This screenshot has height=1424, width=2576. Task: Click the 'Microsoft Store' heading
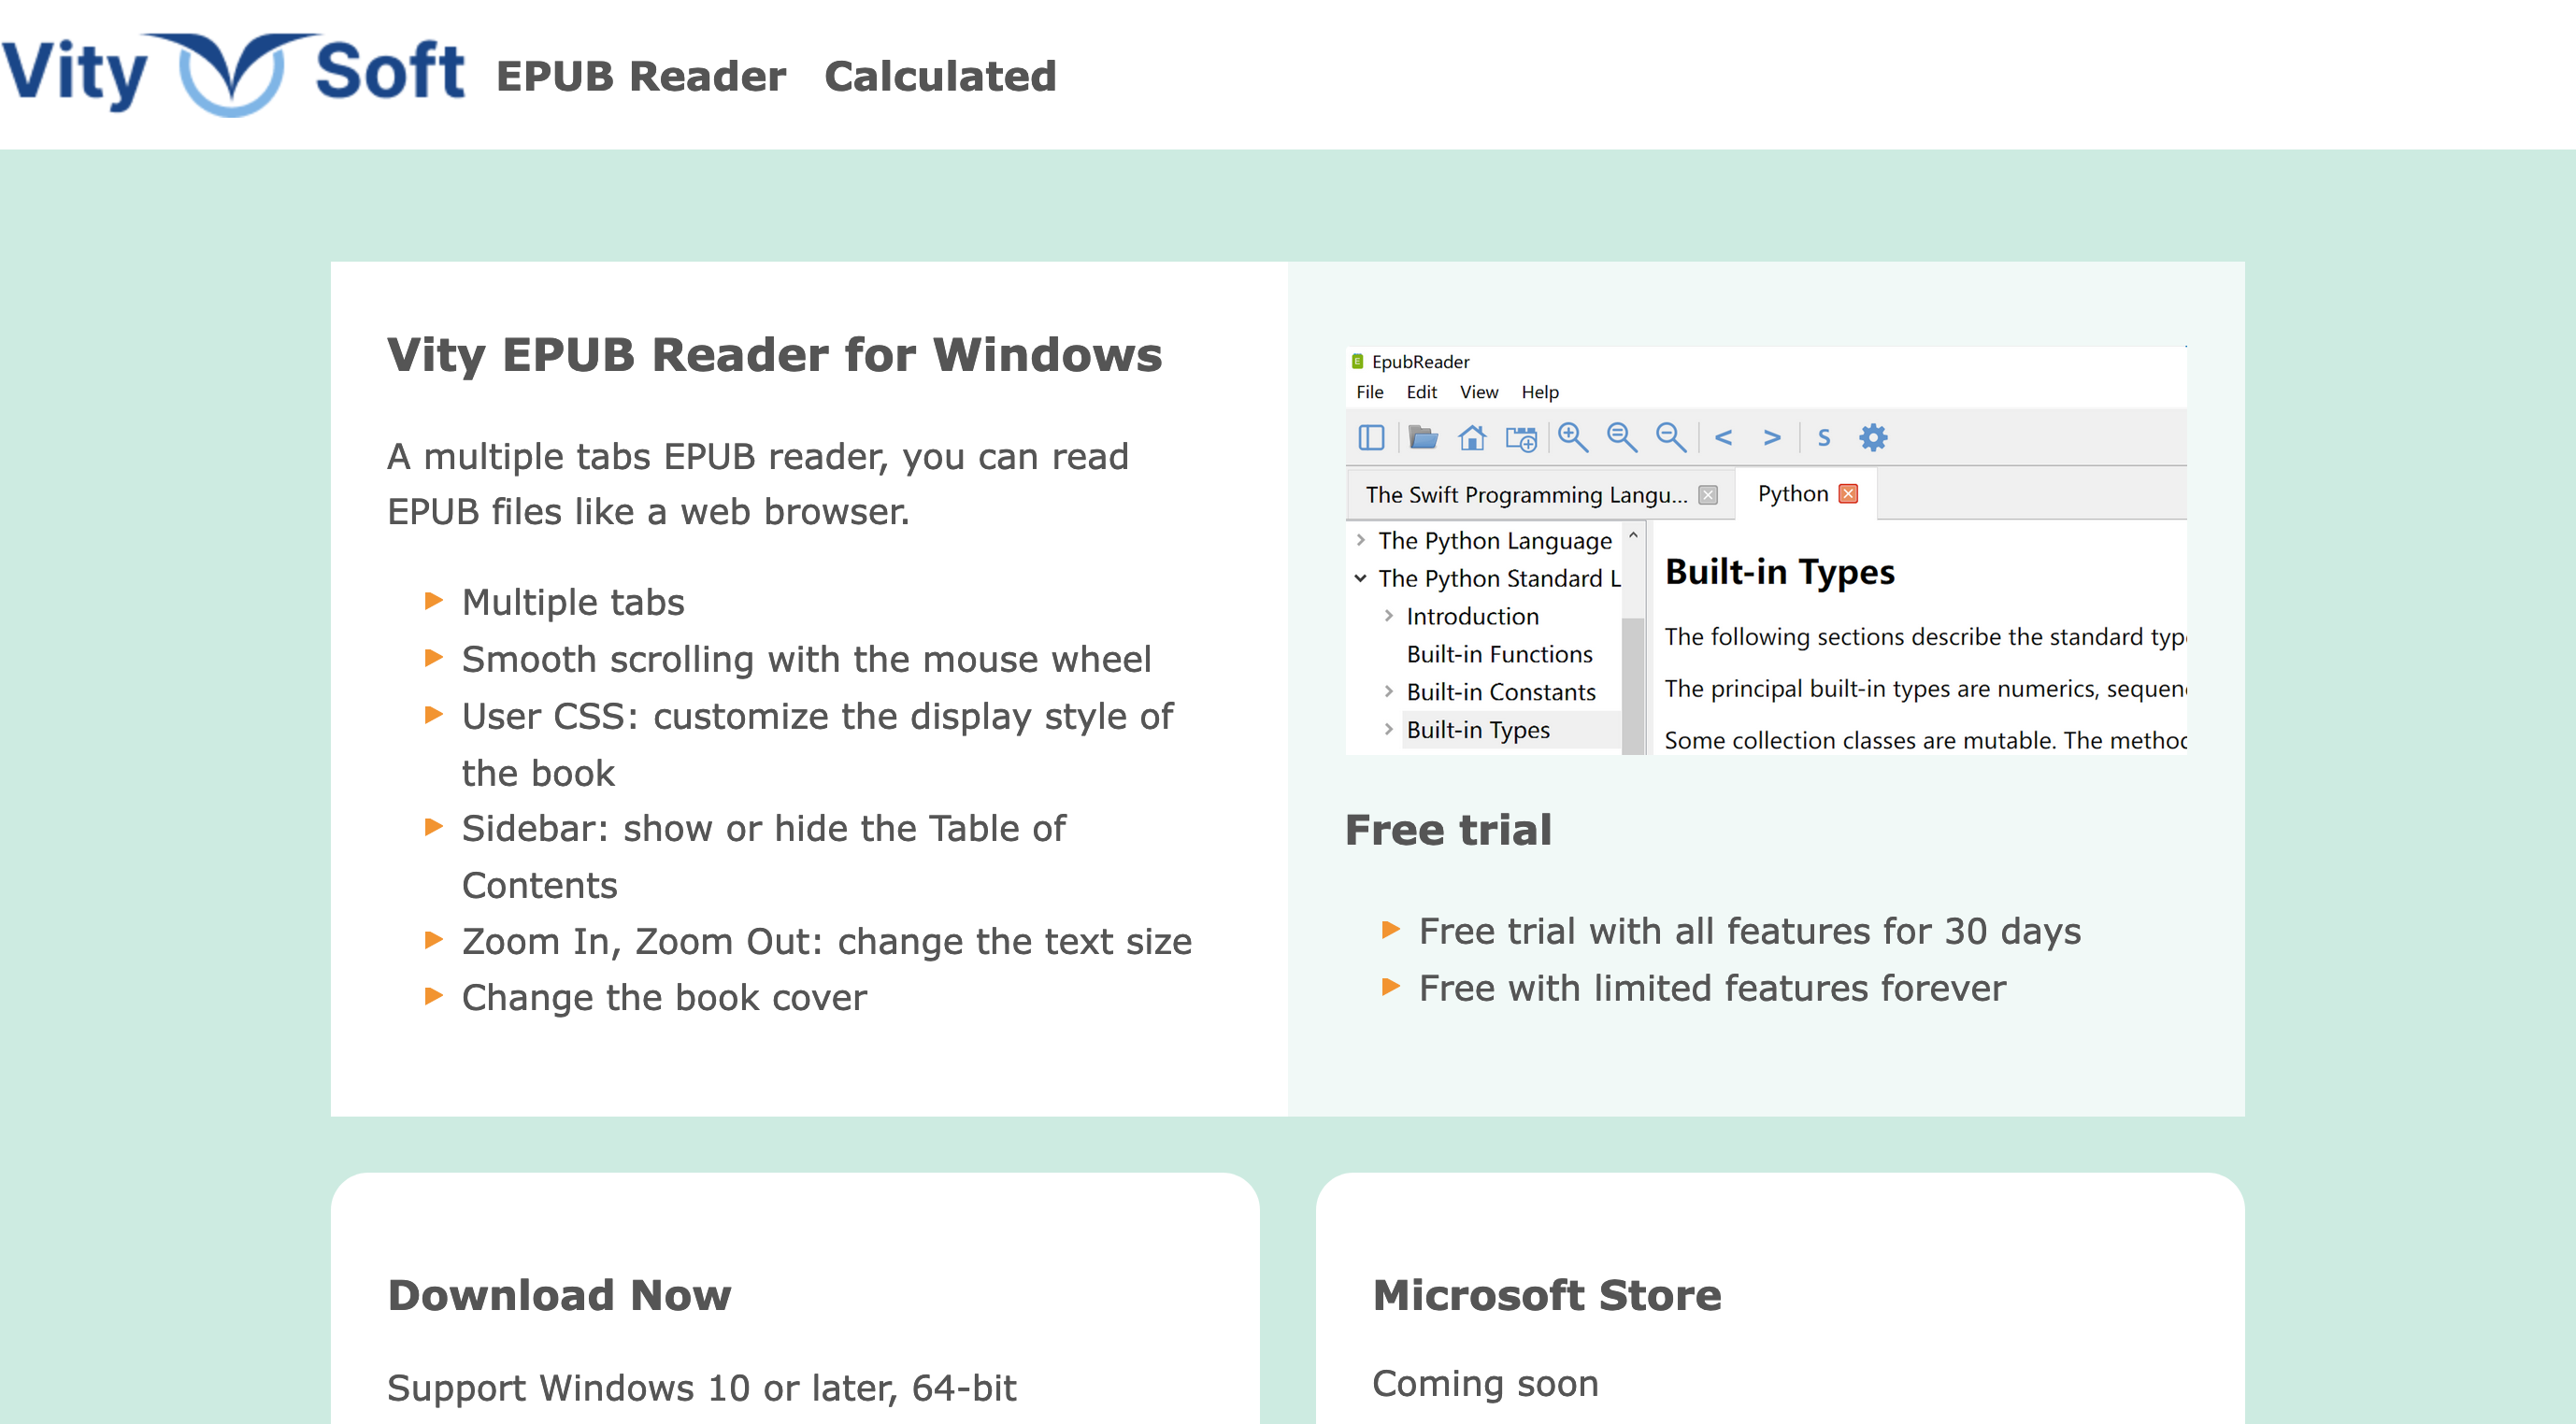pos(1546,1295)
